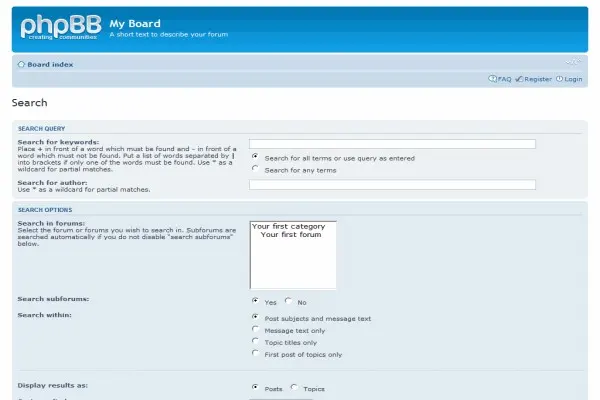Click the change font size icon
The image size is (600, 400).
coord(573,61)
